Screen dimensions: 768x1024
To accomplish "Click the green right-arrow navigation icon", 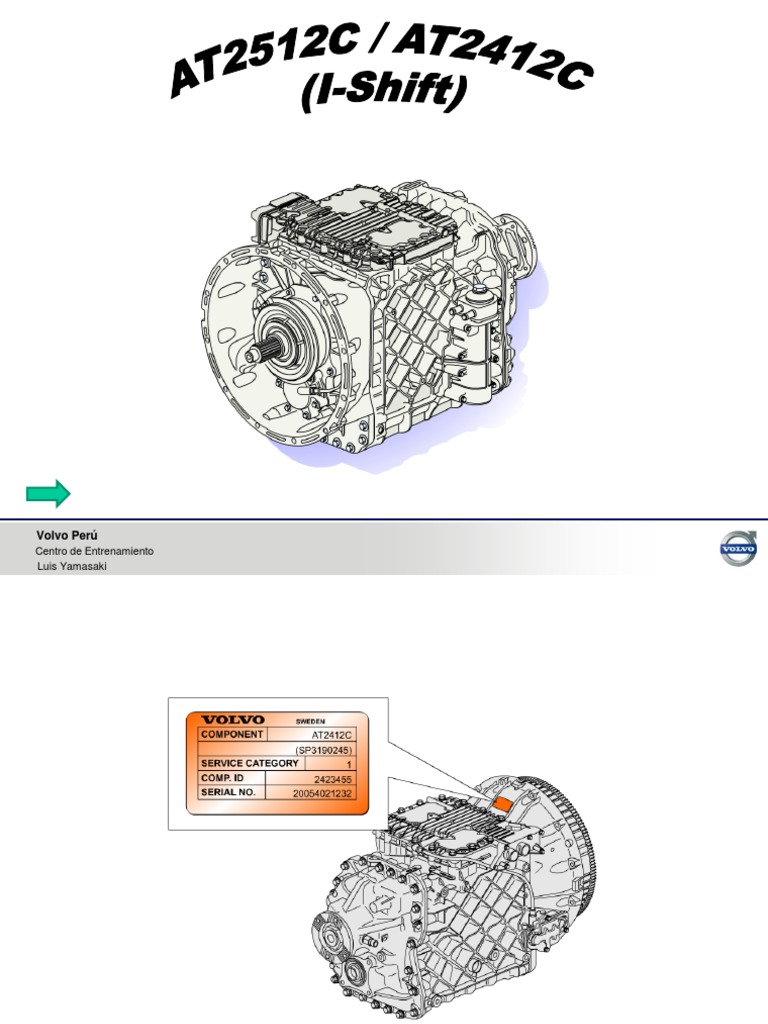I will pyautogui.click(x=48, y=493).
